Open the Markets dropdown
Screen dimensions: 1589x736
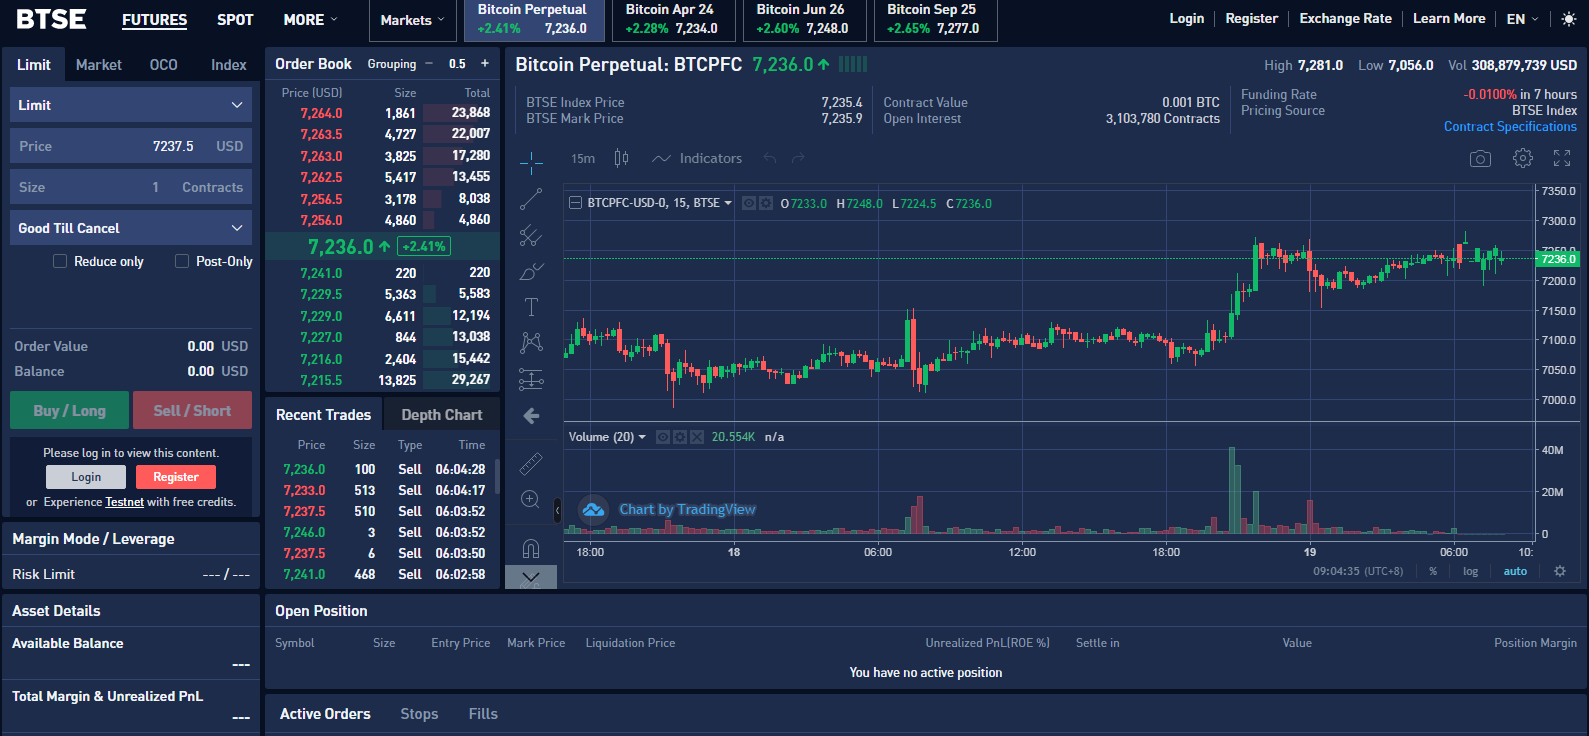coord(412,20)
